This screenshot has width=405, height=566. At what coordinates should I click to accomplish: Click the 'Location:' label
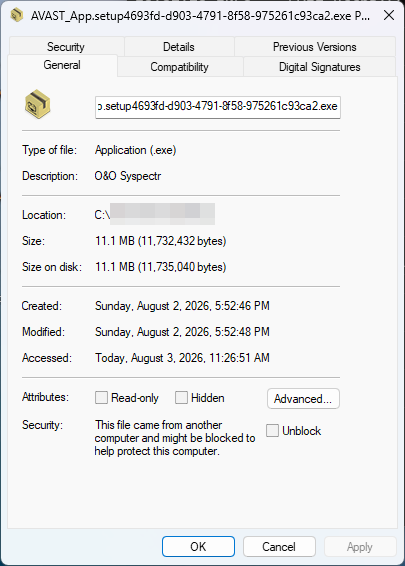coord(44,215)
